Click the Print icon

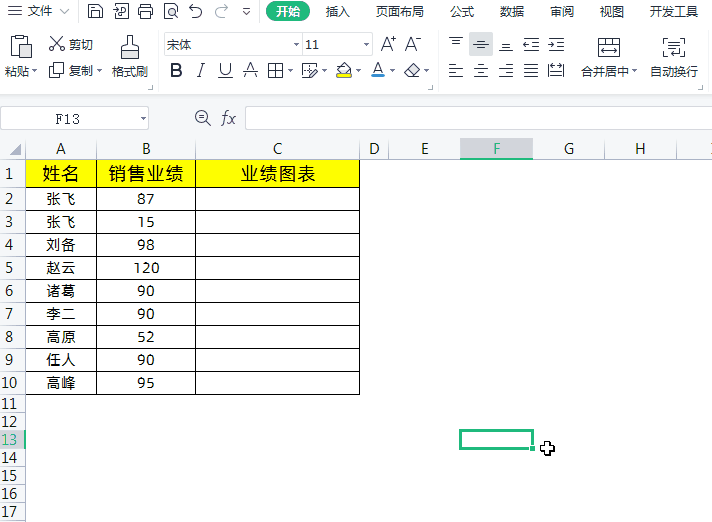[145, 11]
